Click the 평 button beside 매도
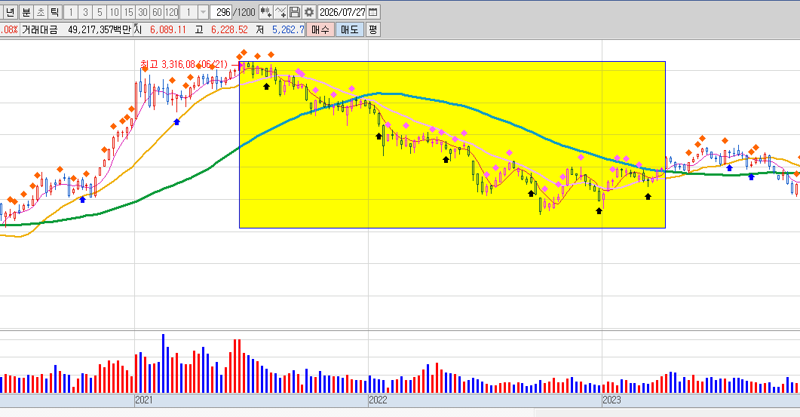 (x=373, y=30)
